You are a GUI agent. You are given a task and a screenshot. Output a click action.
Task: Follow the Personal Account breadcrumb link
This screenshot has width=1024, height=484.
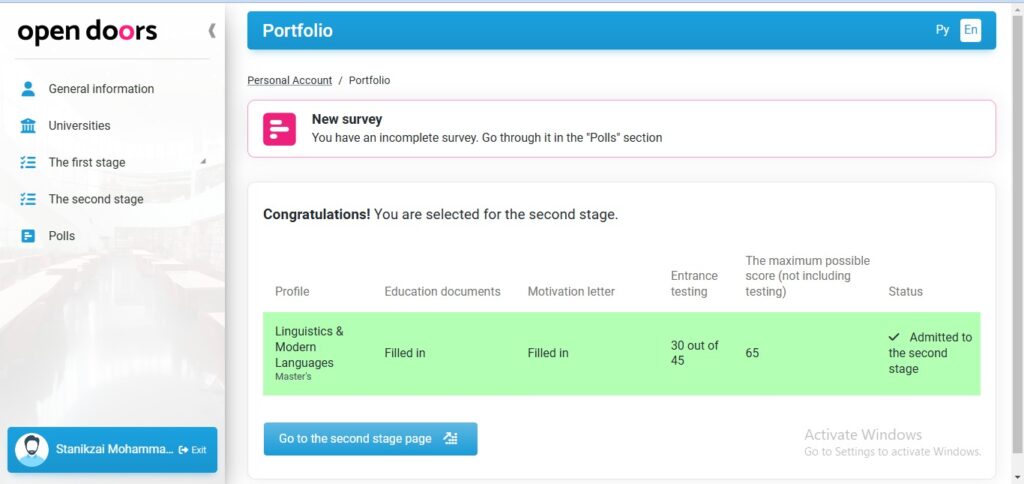(289, 80)
